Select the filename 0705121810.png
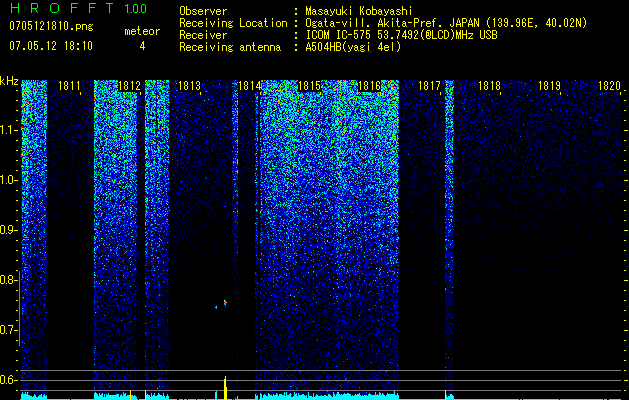 click(51, 26)
